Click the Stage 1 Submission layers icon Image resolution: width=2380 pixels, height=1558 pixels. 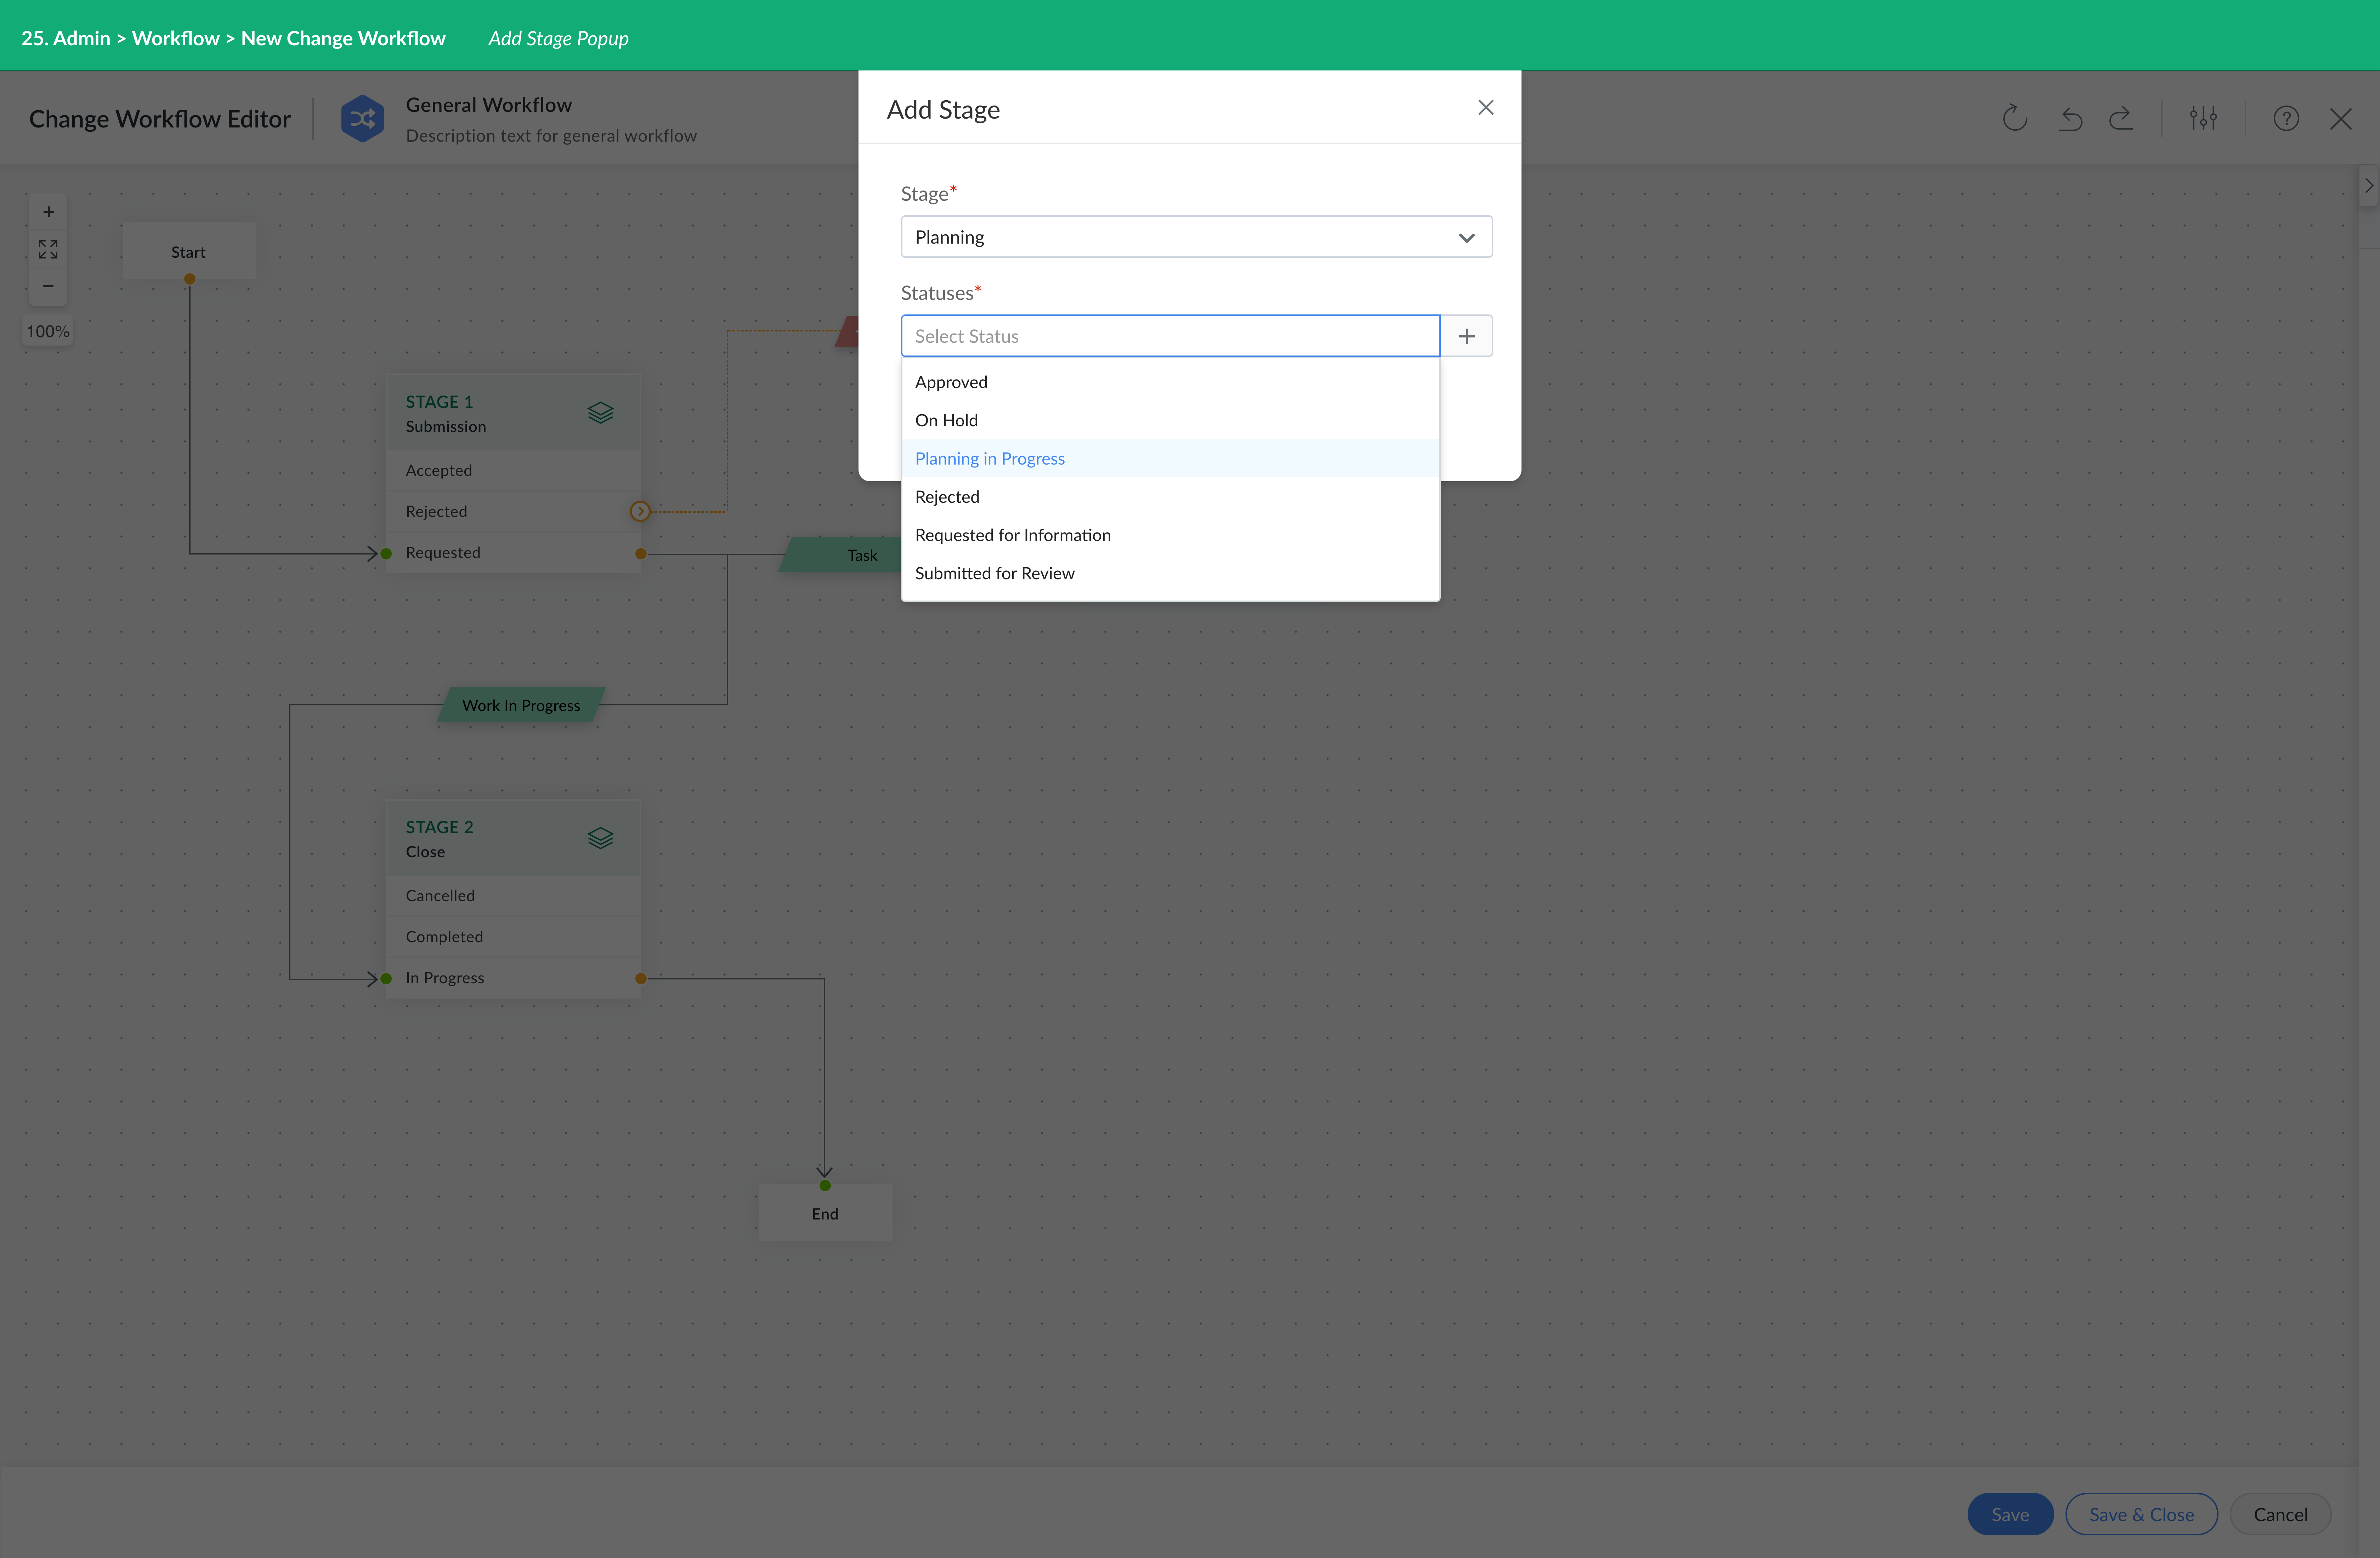[600, 413]
